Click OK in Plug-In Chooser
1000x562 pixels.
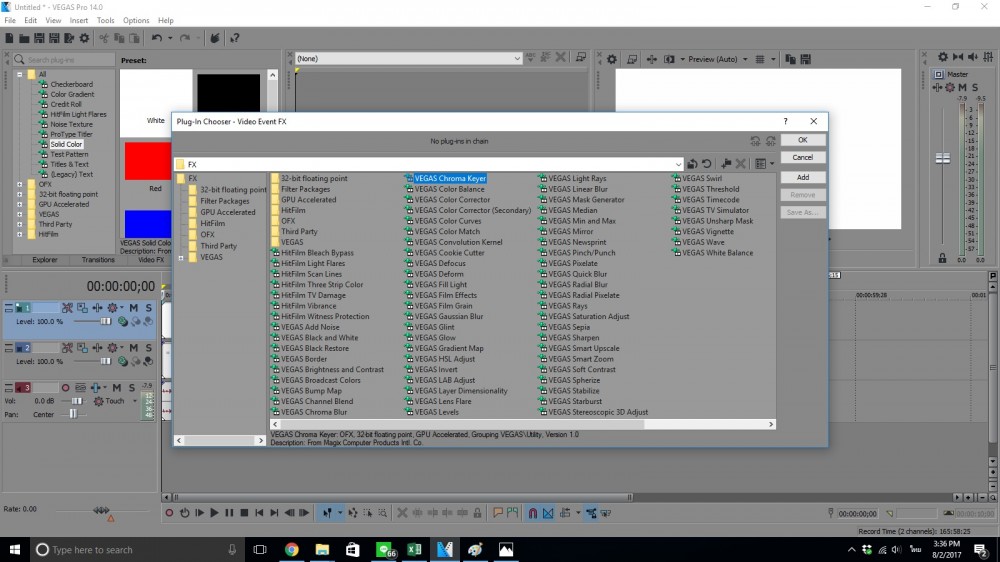click(802, 140)
